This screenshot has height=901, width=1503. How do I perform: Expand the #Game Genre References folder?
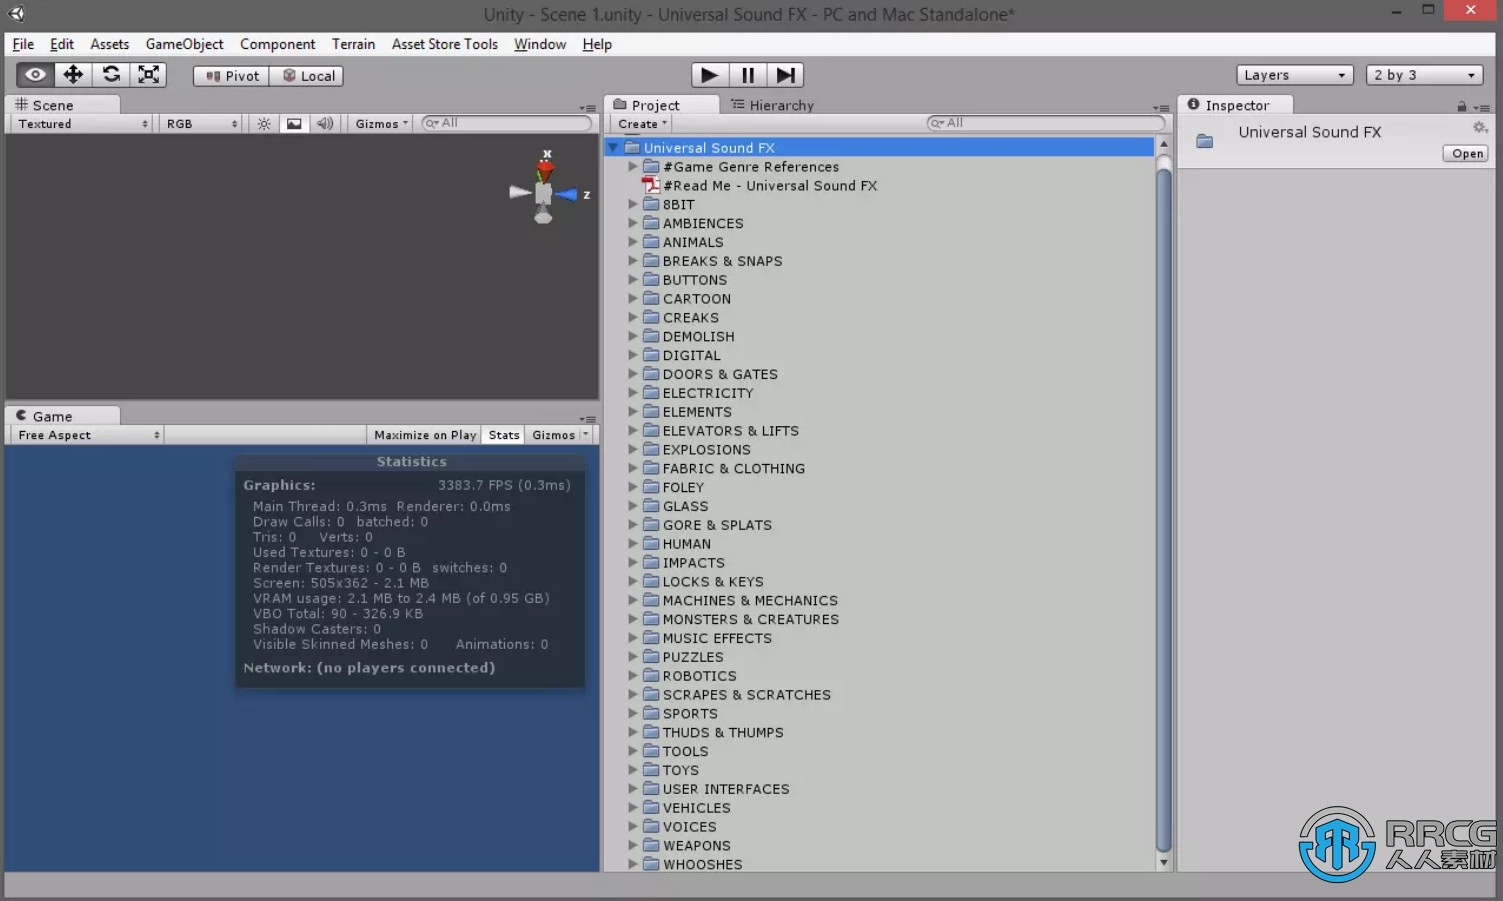pos(632,166)
